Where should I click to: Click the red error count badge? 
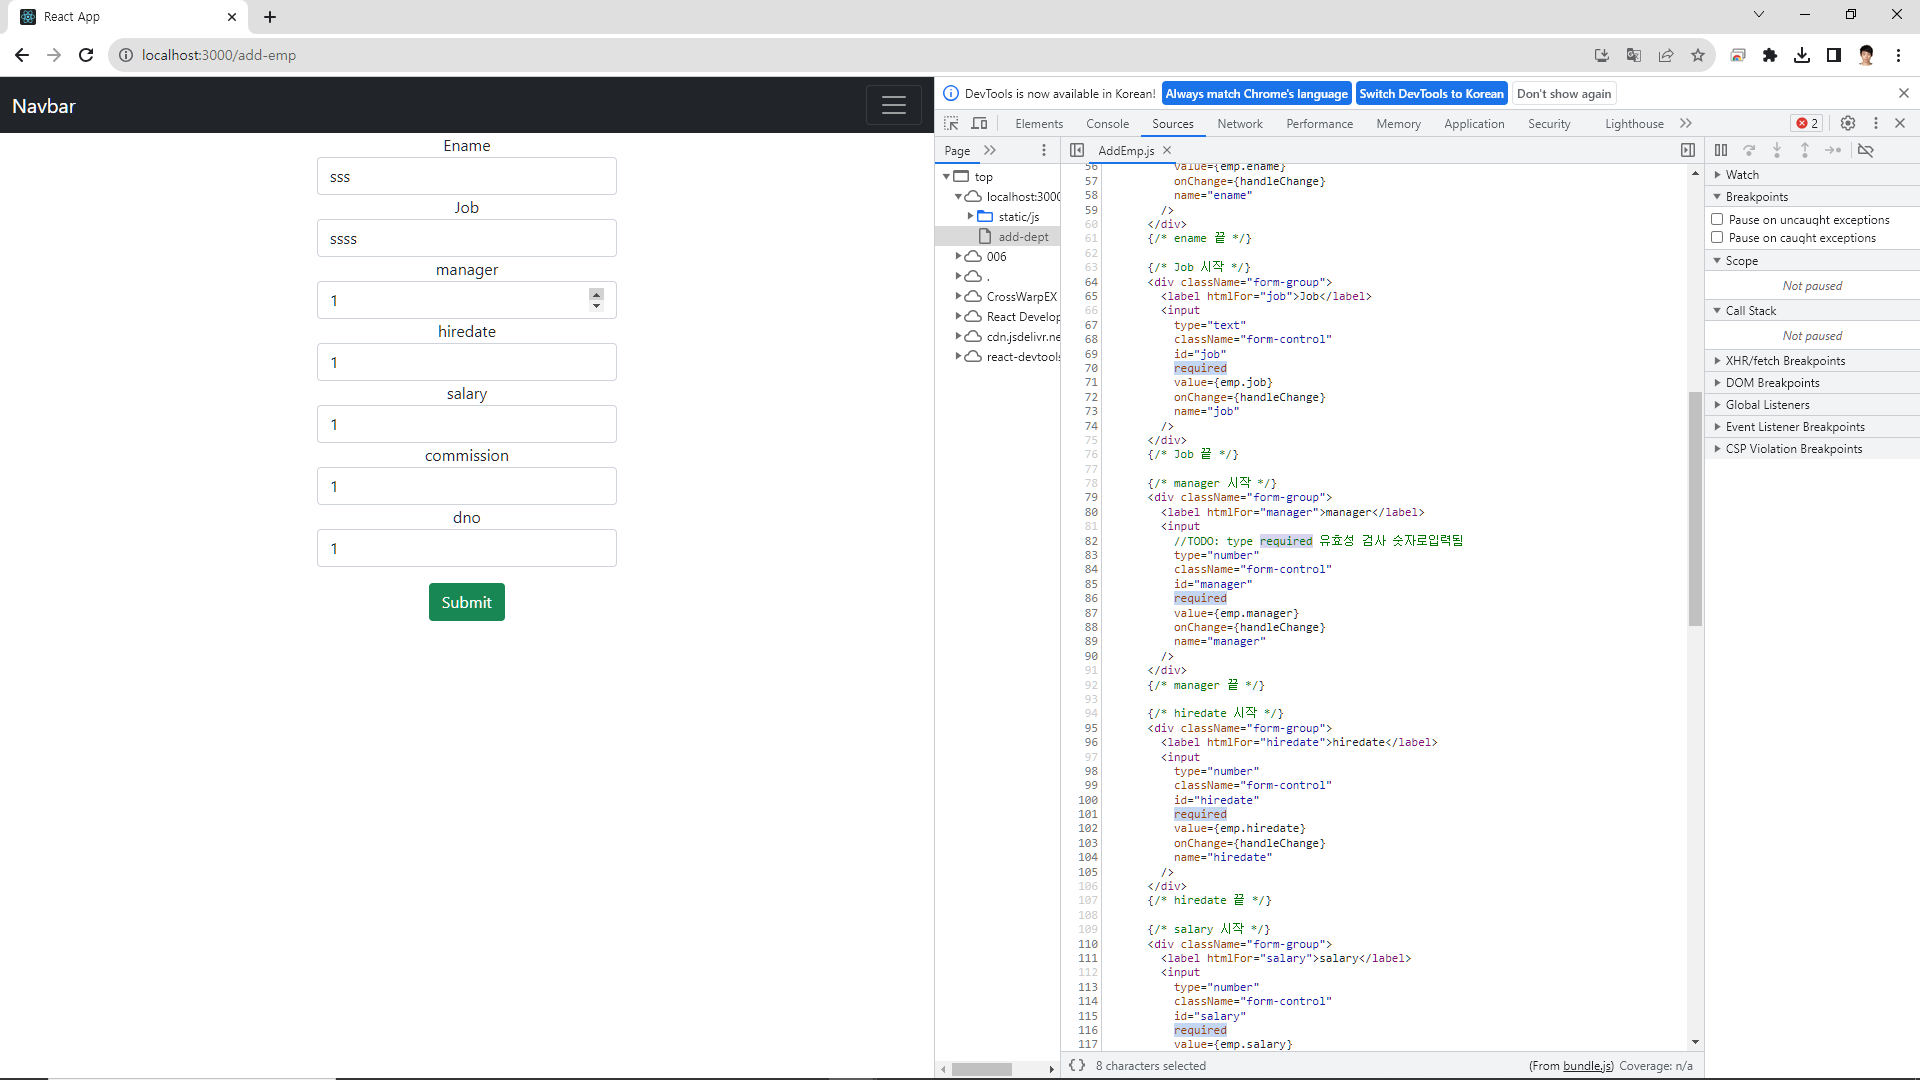click(x=1808, y=123)
